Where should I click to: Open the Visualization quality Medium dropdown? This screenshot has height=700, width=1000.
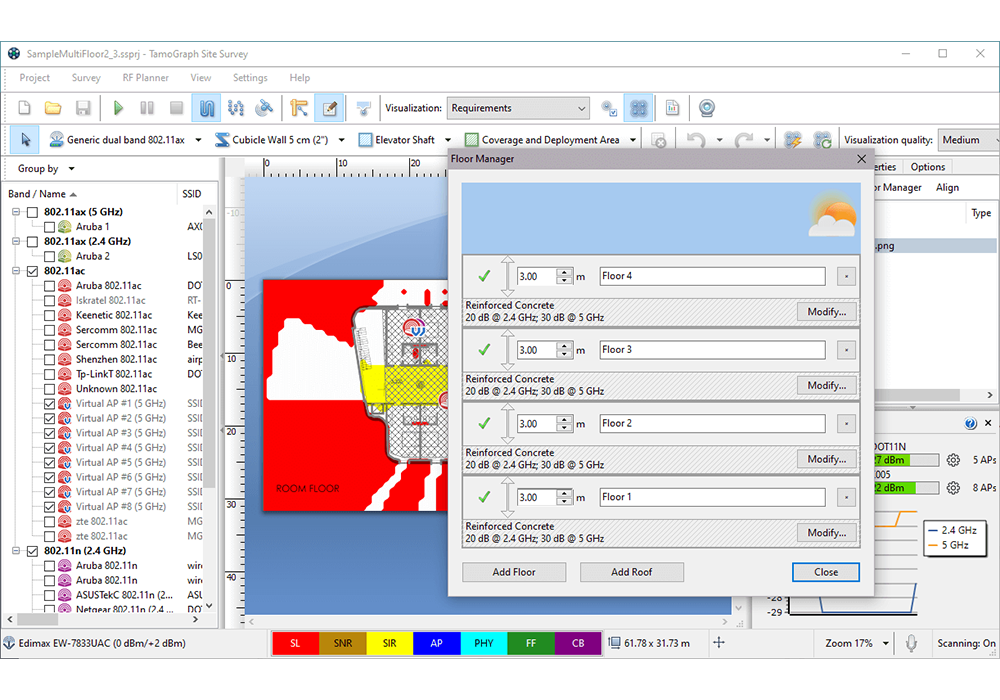(969, 140)
